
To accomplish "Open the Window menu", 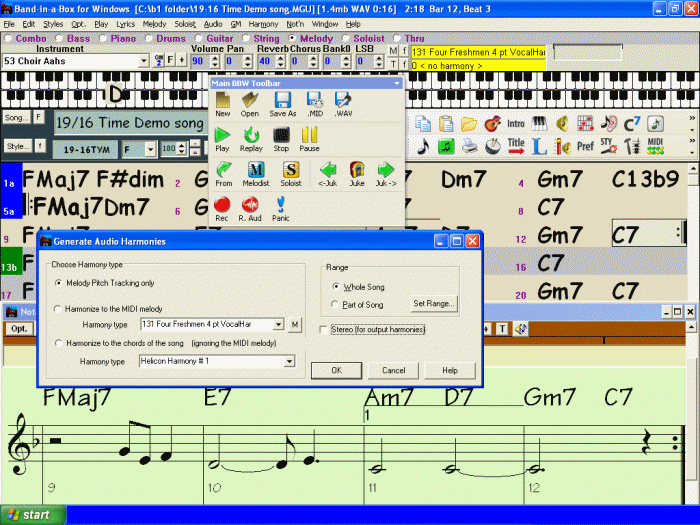I will click(x=325, y=24).
